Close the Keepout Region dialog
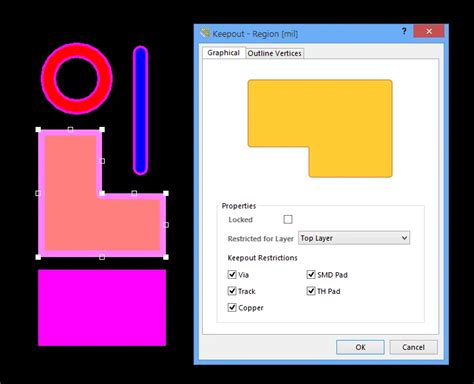The height and width of the screenshot is (384, 474). (429, 31)
